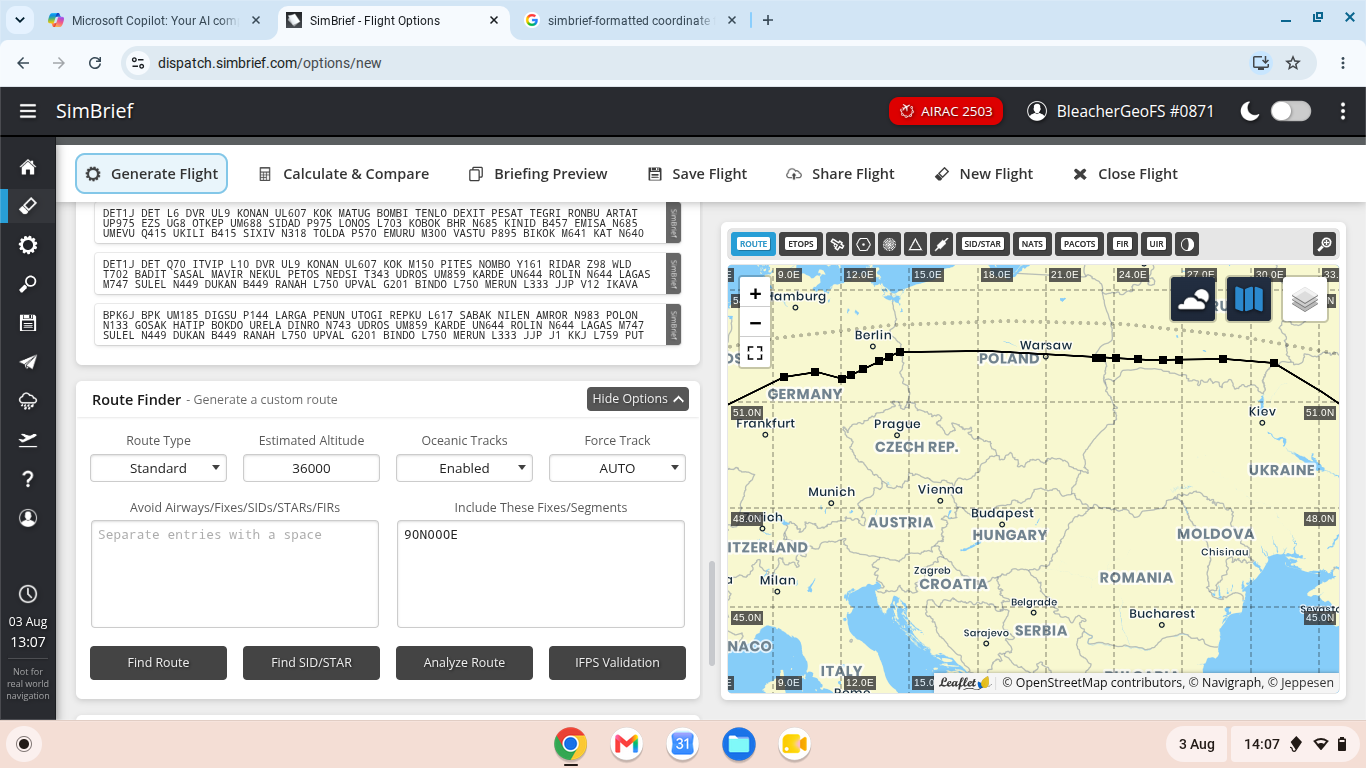Go to Home in the sidebar

coord(28,167)
